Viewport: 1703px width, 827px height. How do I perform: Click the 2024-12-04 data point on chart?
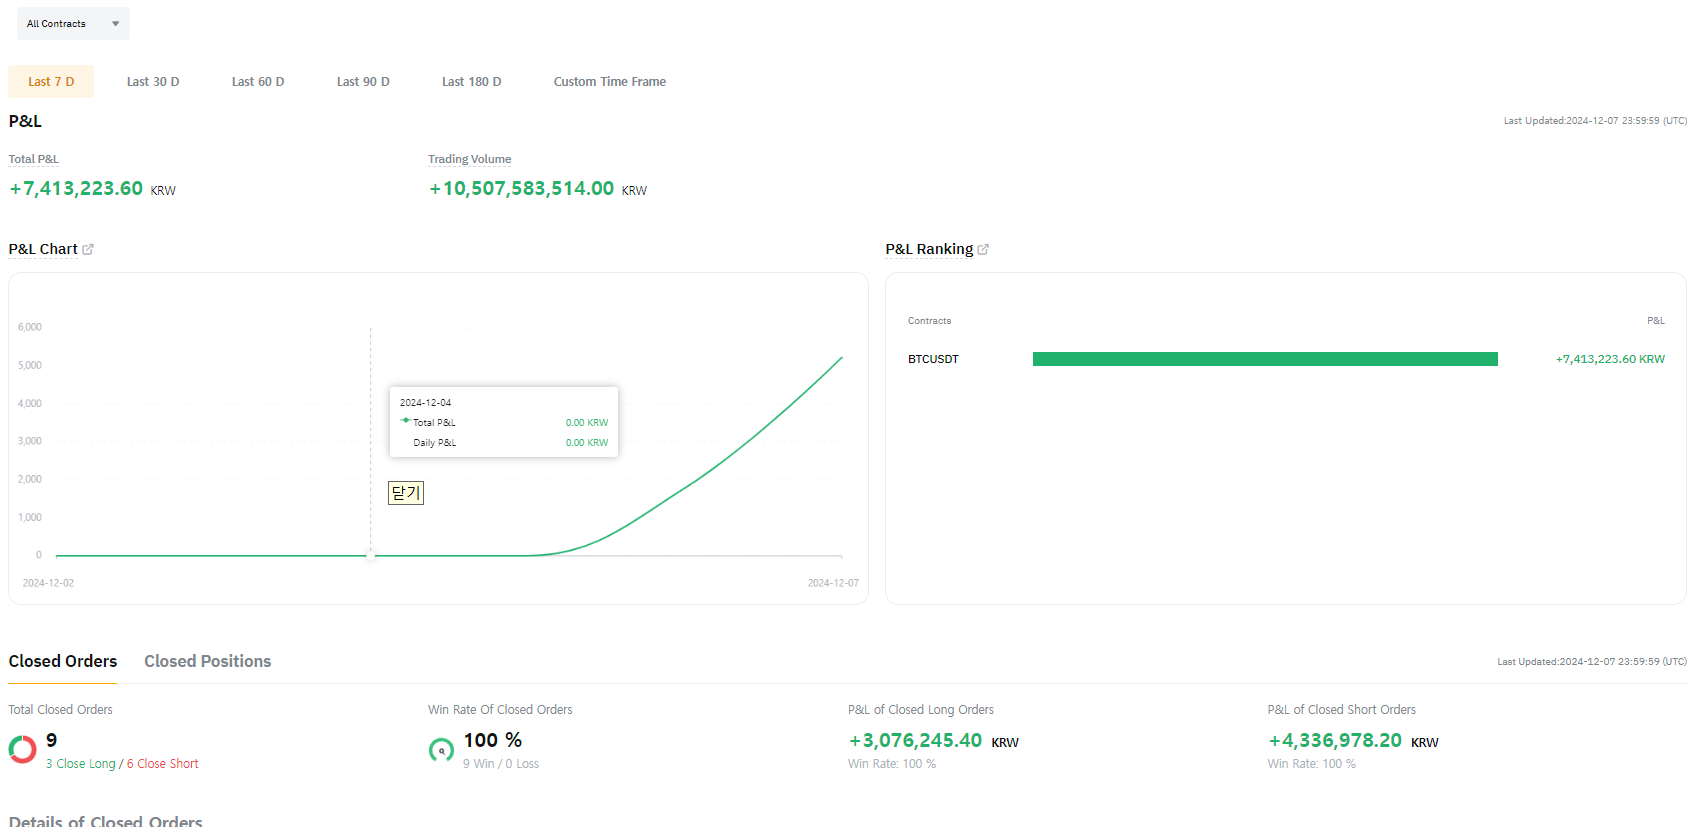click(x=370, y=555)
